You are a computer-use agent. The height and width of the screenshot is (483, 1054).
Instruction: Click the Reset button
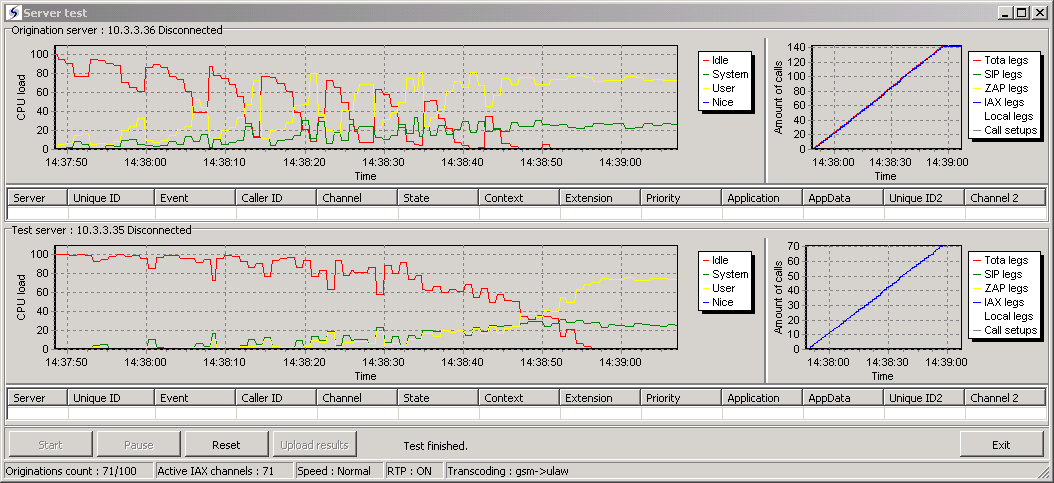pyautogui.click(x=226, y=445)
